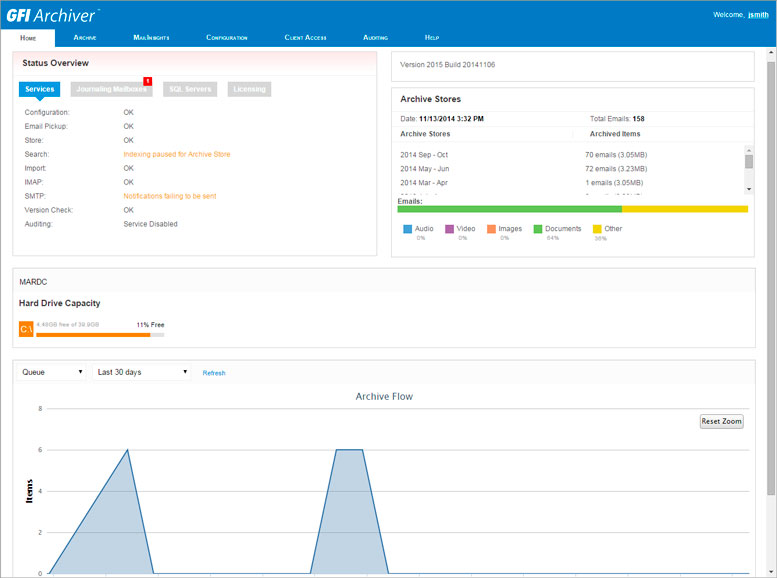Screen dimensions: 777x578
Task: Go to the MailInsights menu
Action: tap(151, 37)
